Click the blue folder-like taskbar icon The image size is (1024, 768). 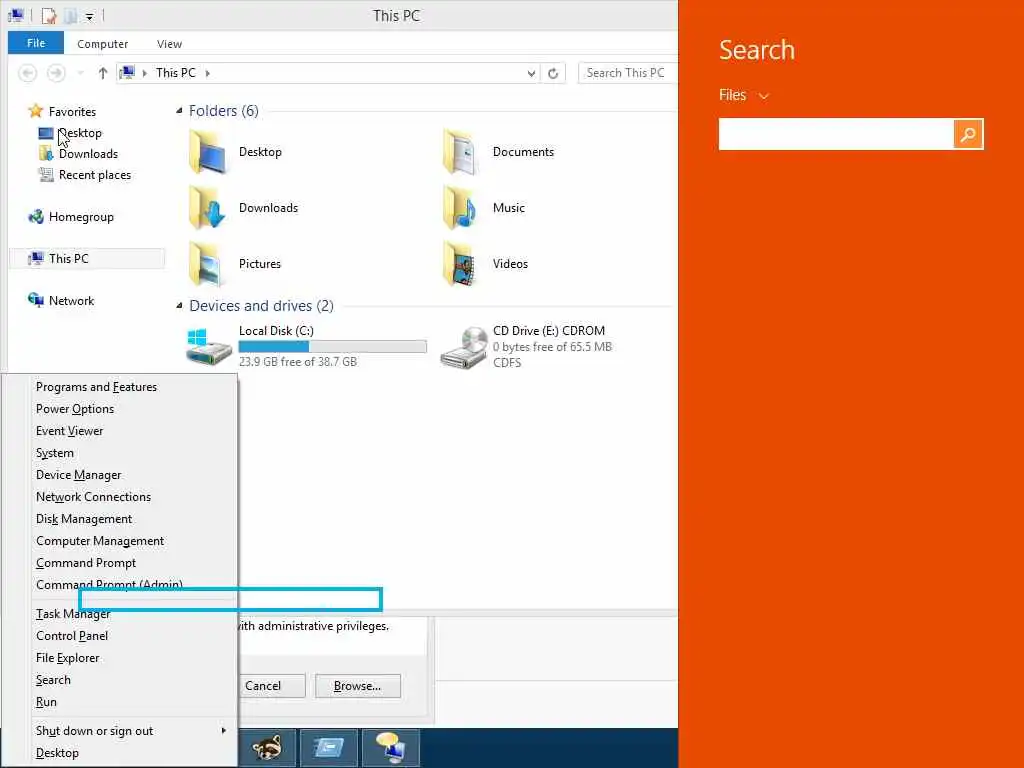(328, 748)
